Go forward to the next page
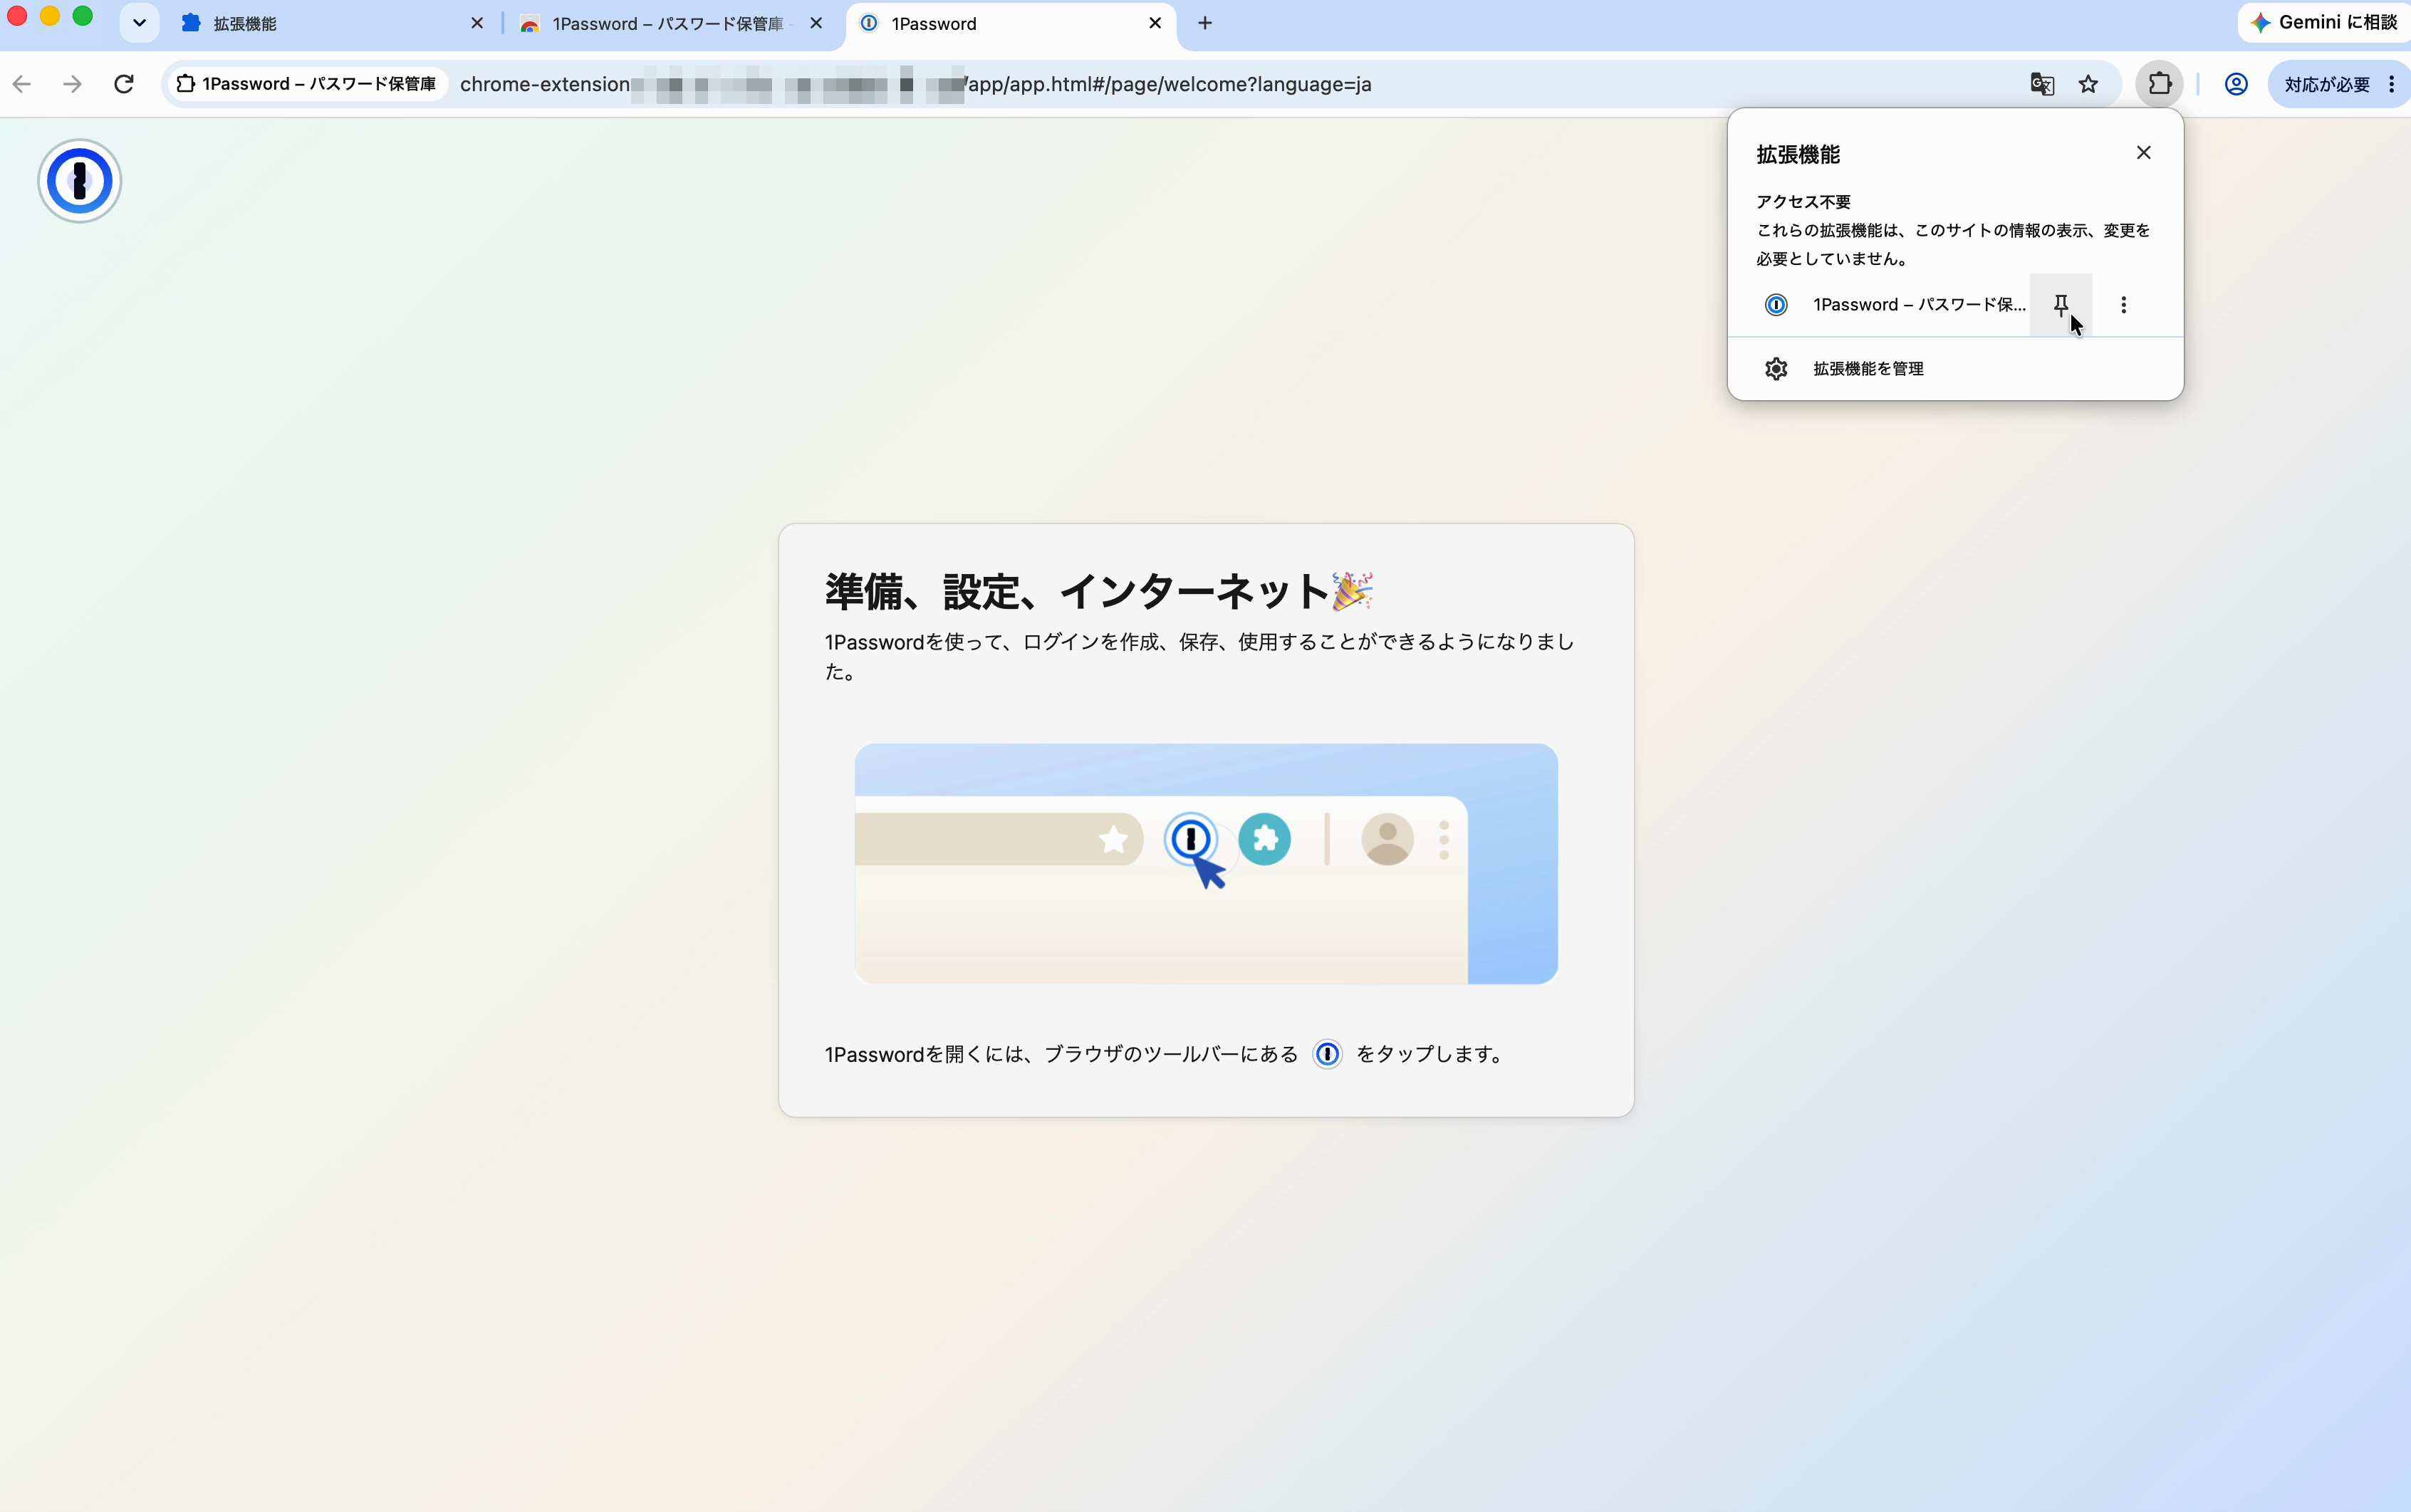The height and width of the screenshot is (1512, 2411). click(72, 84)
